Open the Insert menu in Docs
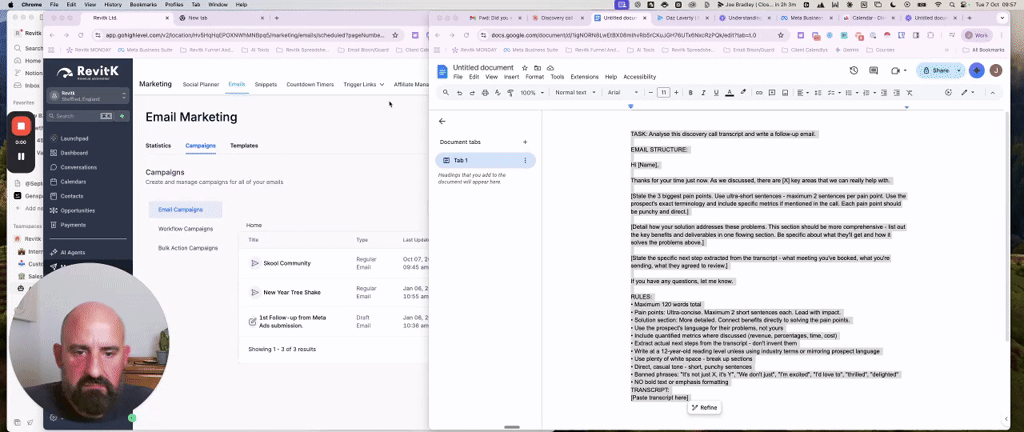1024x432 pixels. 511,77
